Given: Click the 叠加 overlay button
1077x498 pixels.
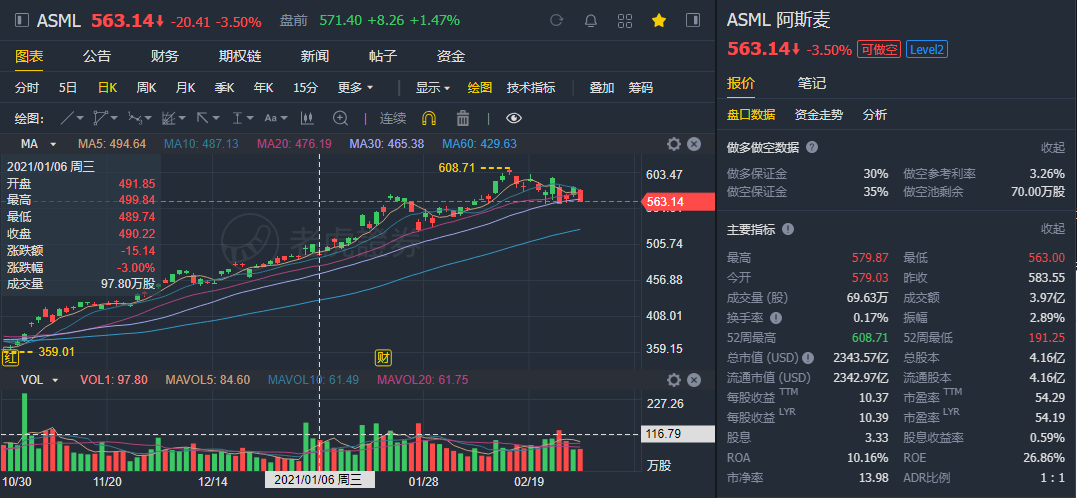Looking at the screenshot, I should tap(602, 87).
